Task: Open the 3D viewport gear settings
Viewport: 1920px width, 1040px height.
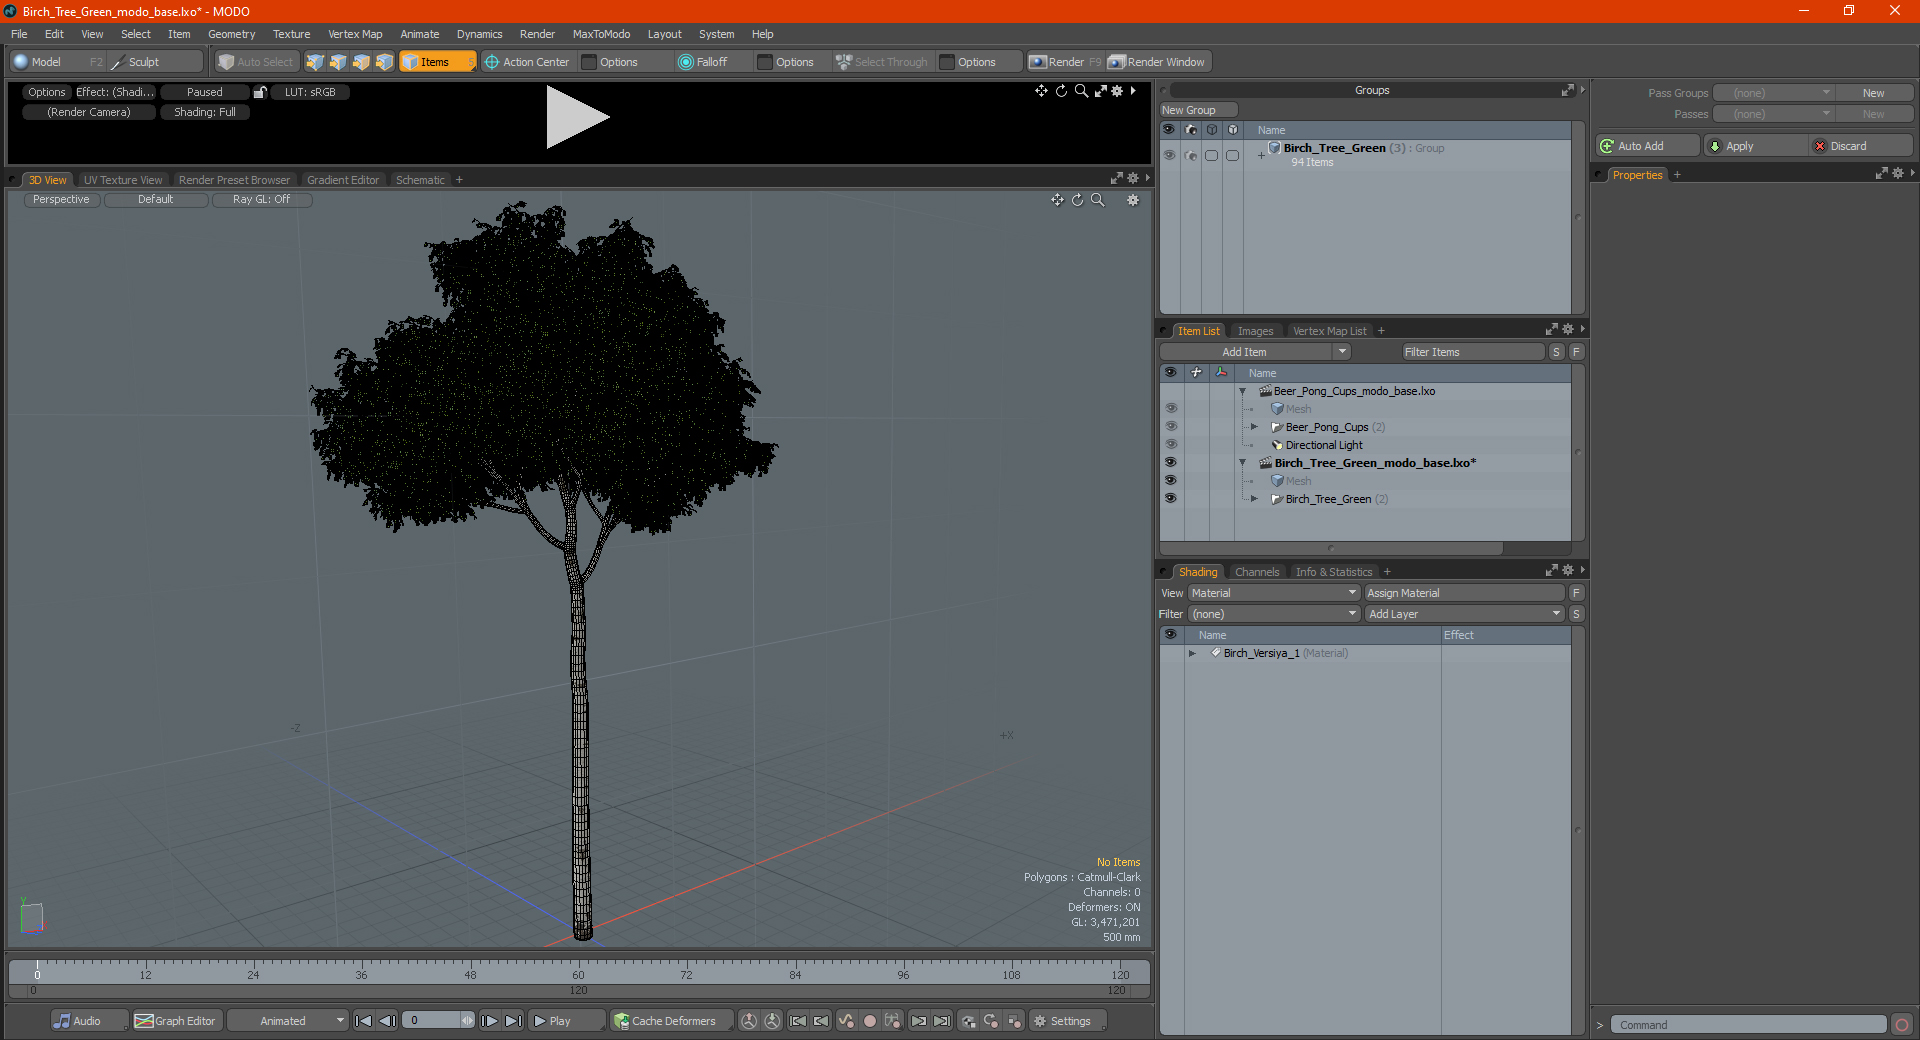Action: pos(1133,200)
